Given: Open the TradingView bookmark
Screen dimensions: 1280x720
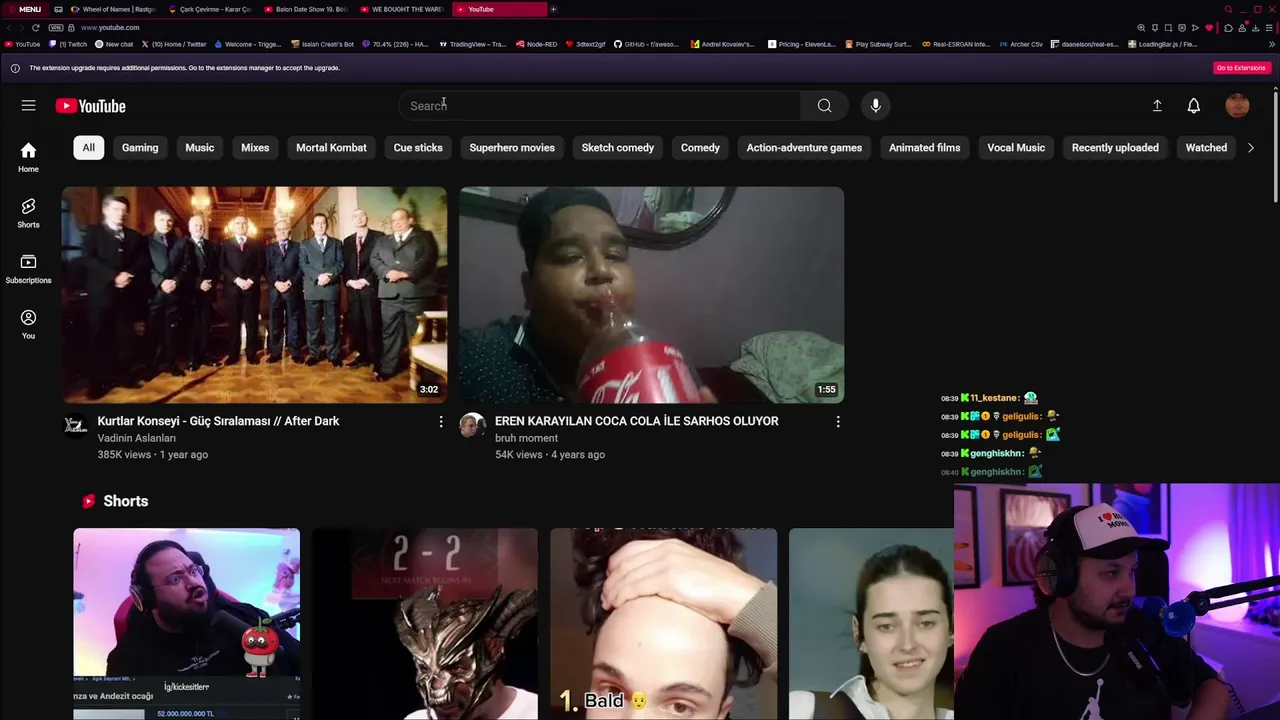Looking at the screenshot, I should pos(474,44).
